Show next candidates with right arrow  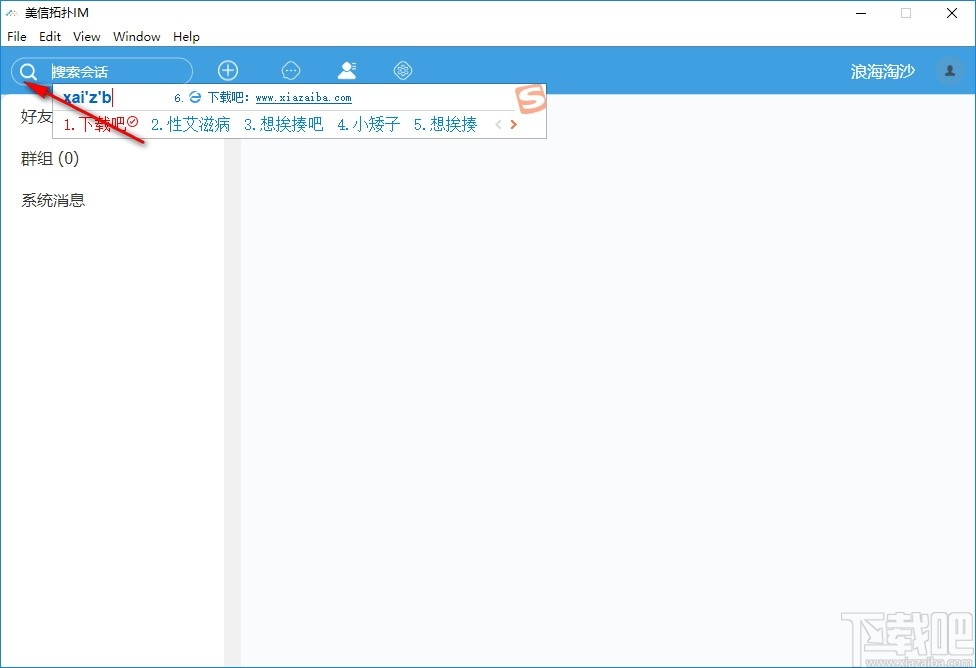coord(513,124)
